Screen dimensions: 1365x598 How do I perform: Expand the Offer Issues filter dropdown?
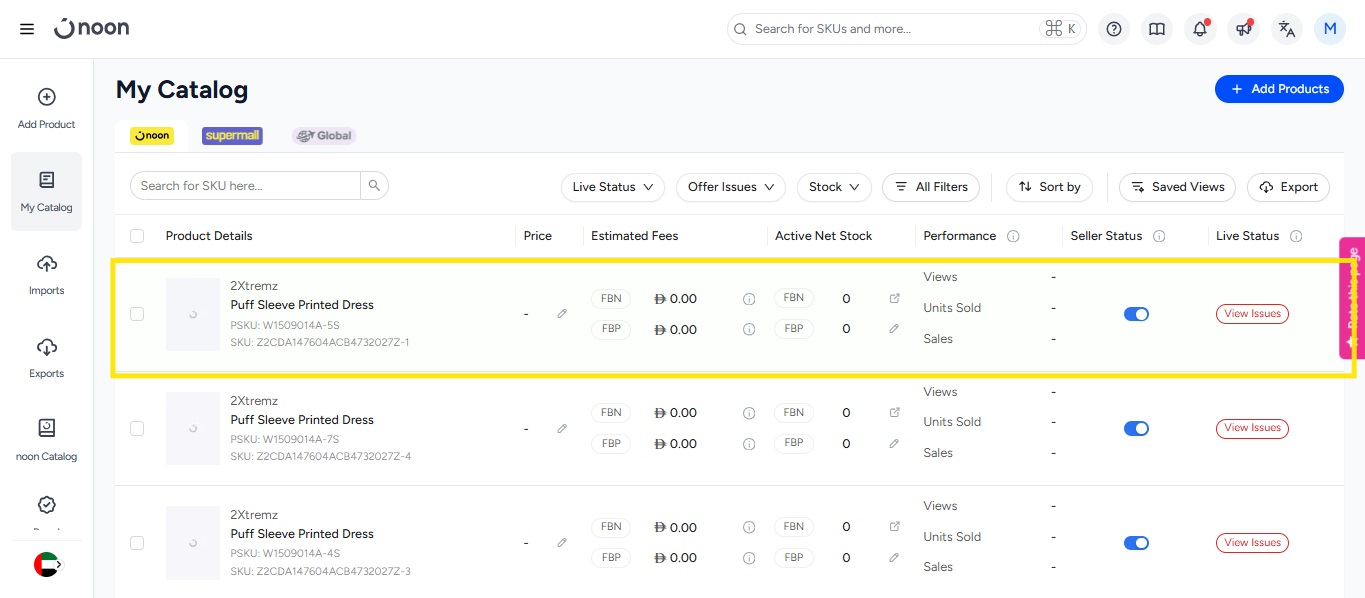point(731,187)
